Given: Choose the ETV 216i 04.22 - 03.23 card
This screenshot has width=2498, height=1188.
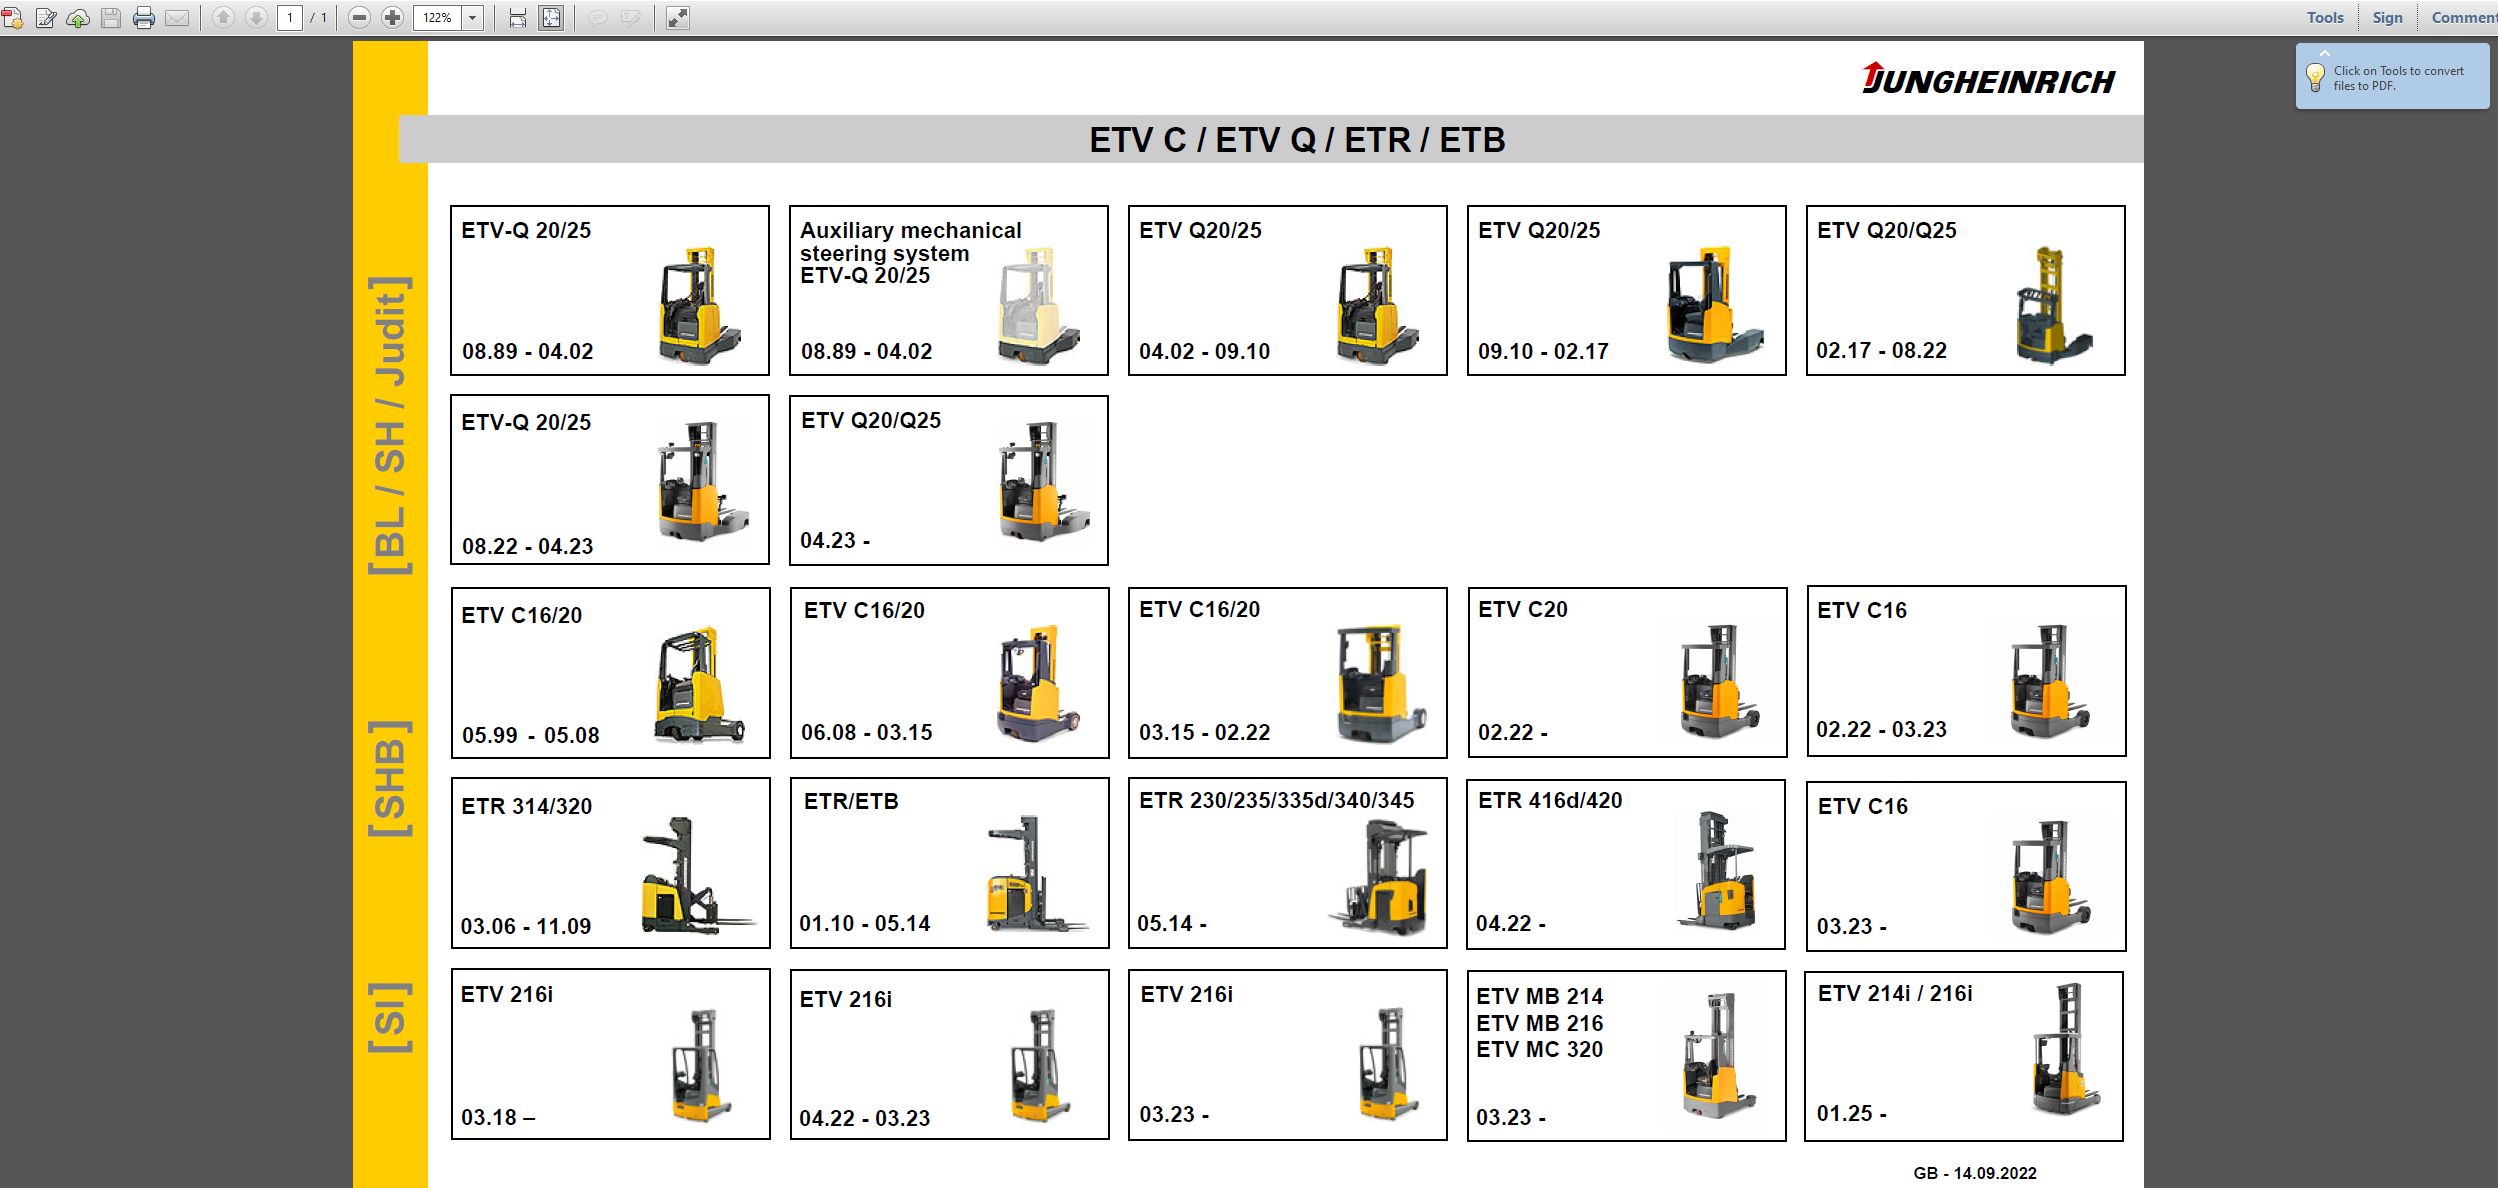Looking at the screenshot, I should [x=950, y=1055].
